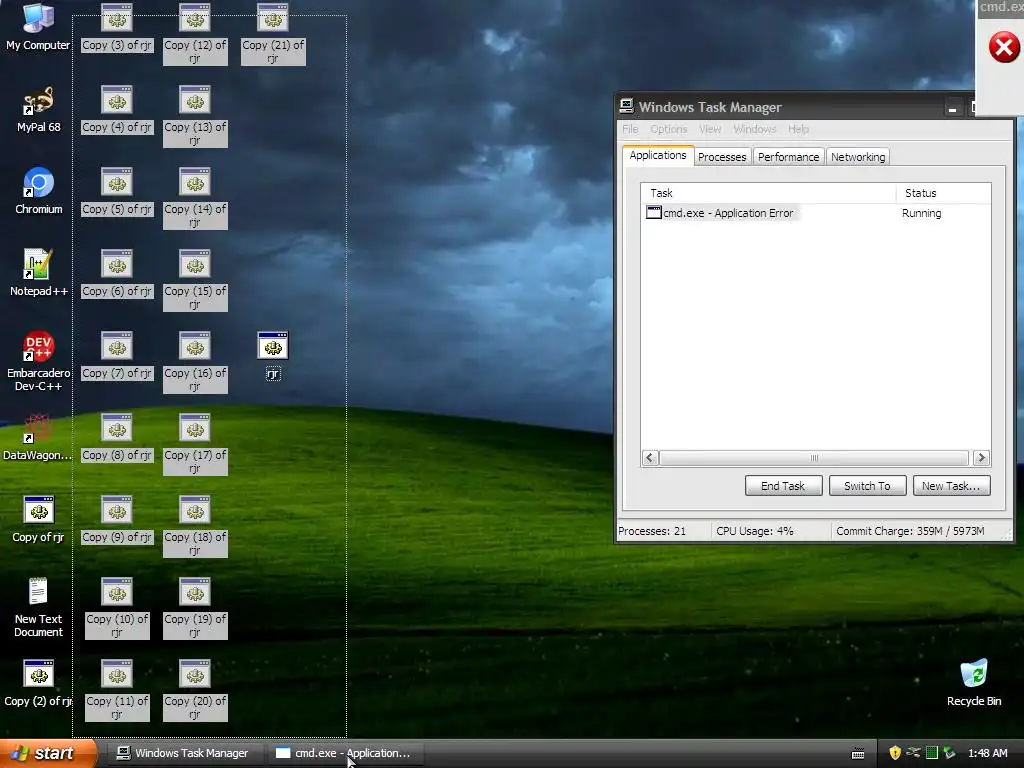The height and width of the screenshot is (768, 1024).
Task: Click the green CPU usage tray icon
Action: 932,753
